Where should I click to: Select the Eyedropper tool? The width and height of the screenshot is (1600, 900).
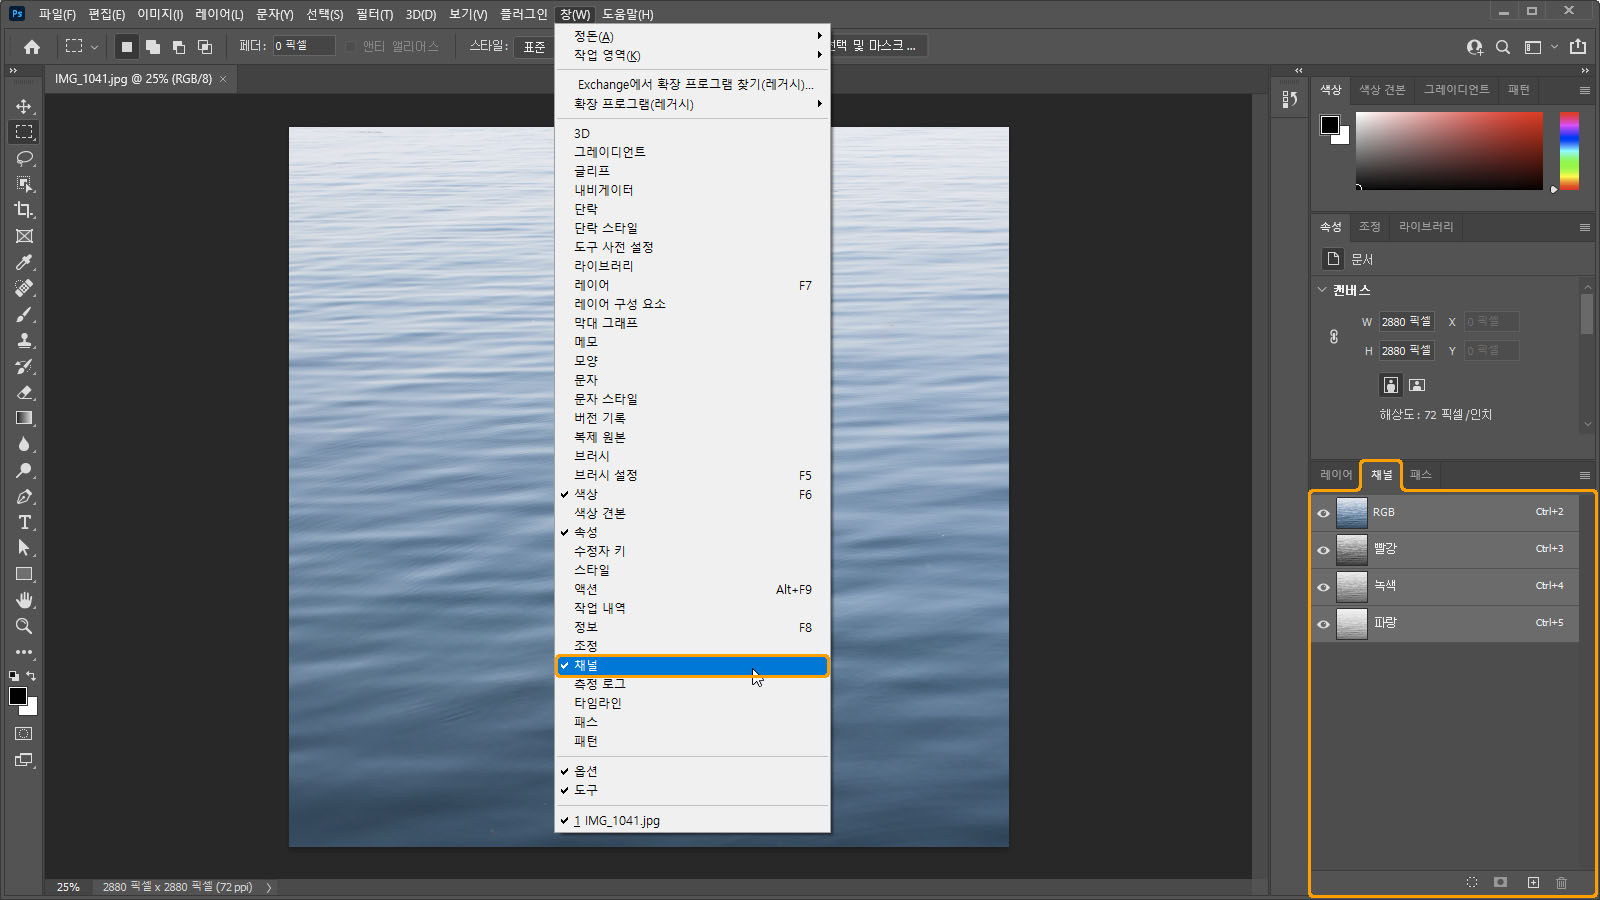tap(24, 262)
